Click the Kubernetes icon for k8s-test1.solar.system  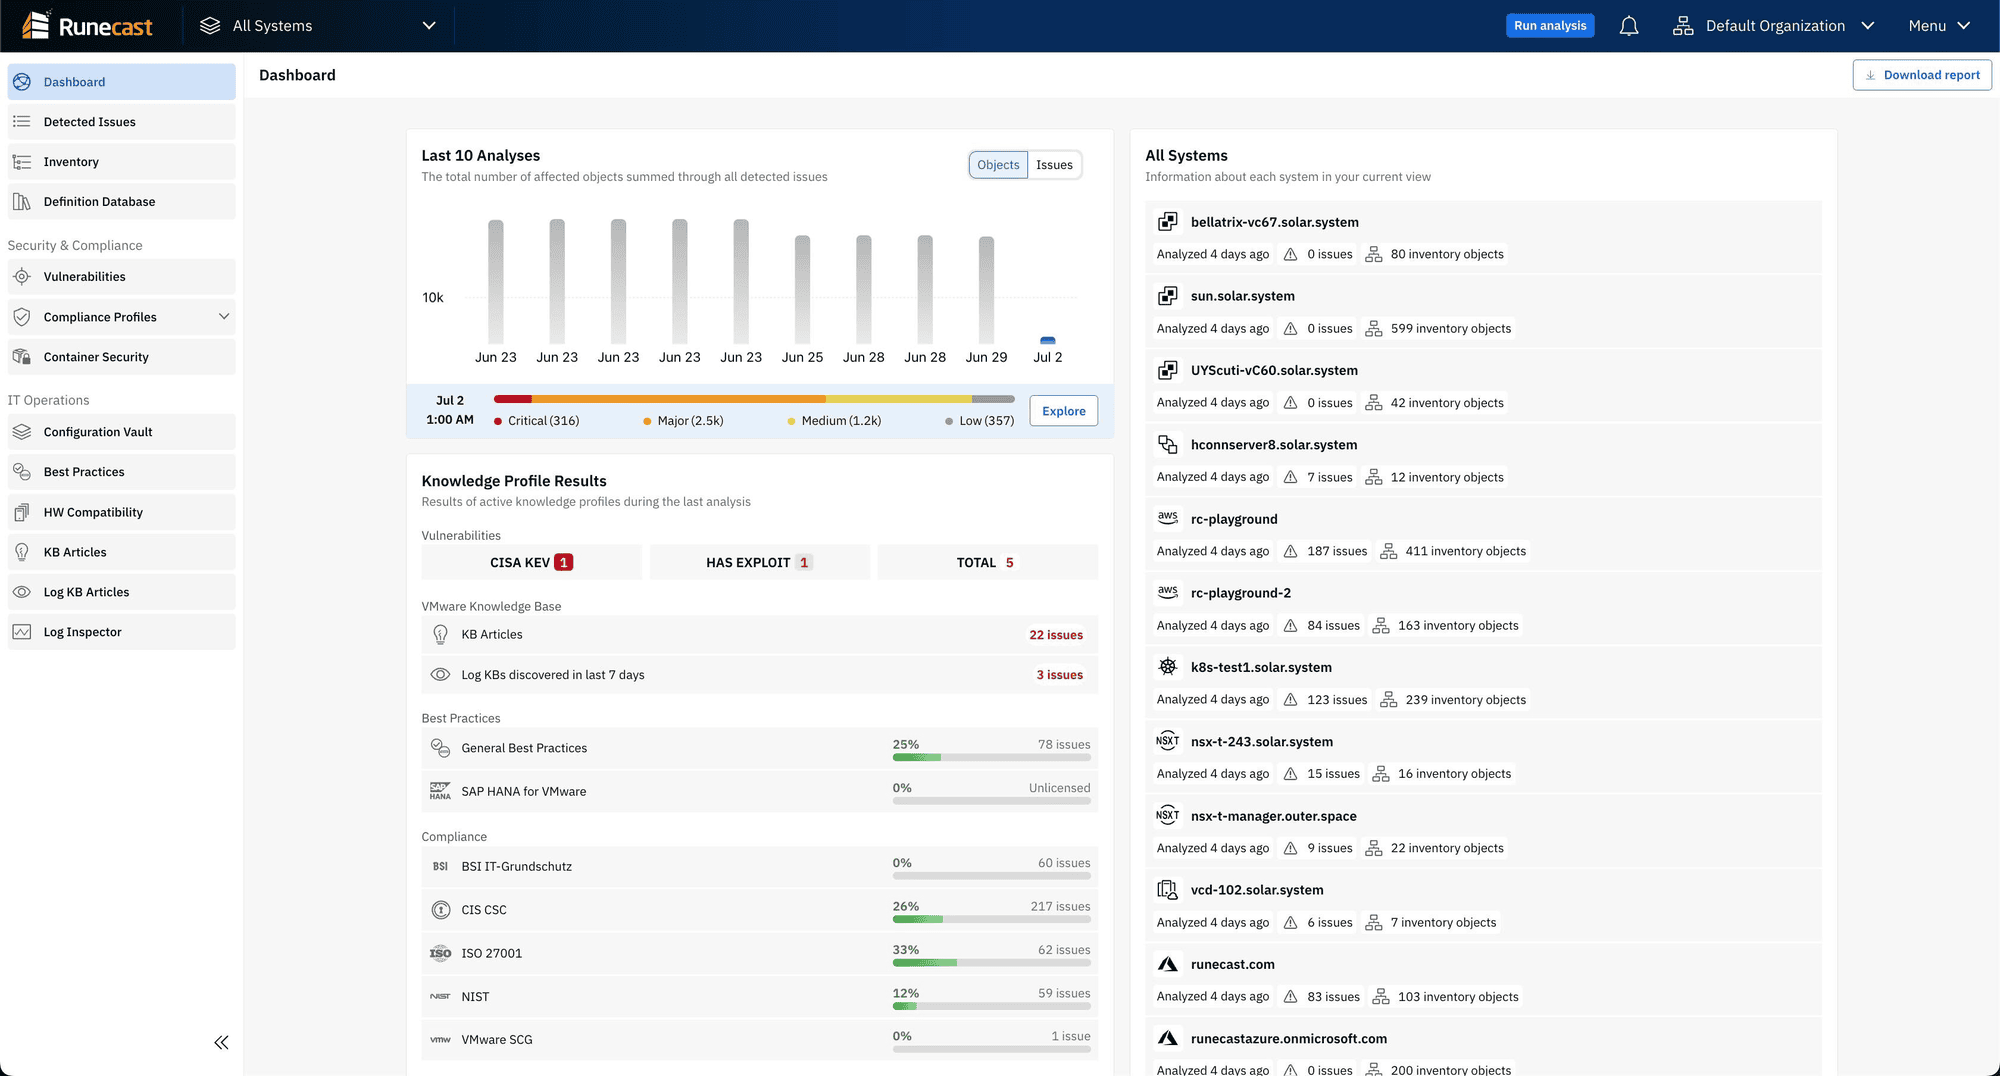tap(1168, 667)
